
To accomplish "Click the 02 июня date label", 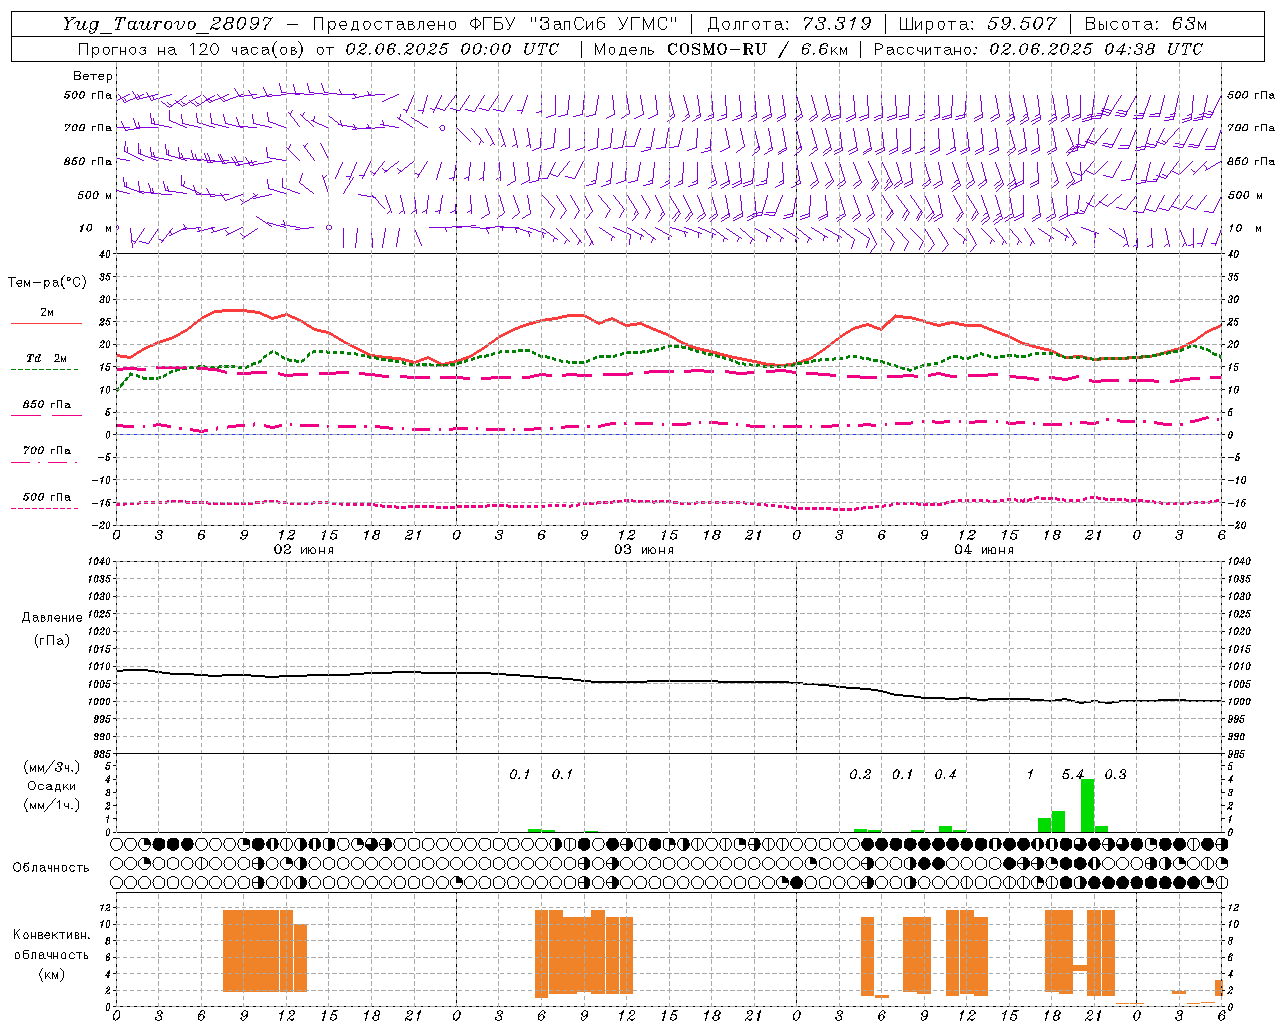I will click(304, 550).
